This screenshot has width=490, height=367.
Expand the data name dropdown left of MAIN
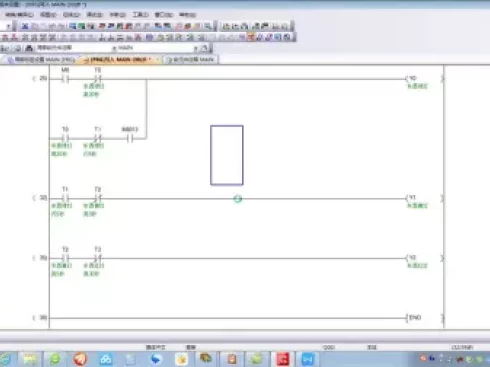point(114,48)
